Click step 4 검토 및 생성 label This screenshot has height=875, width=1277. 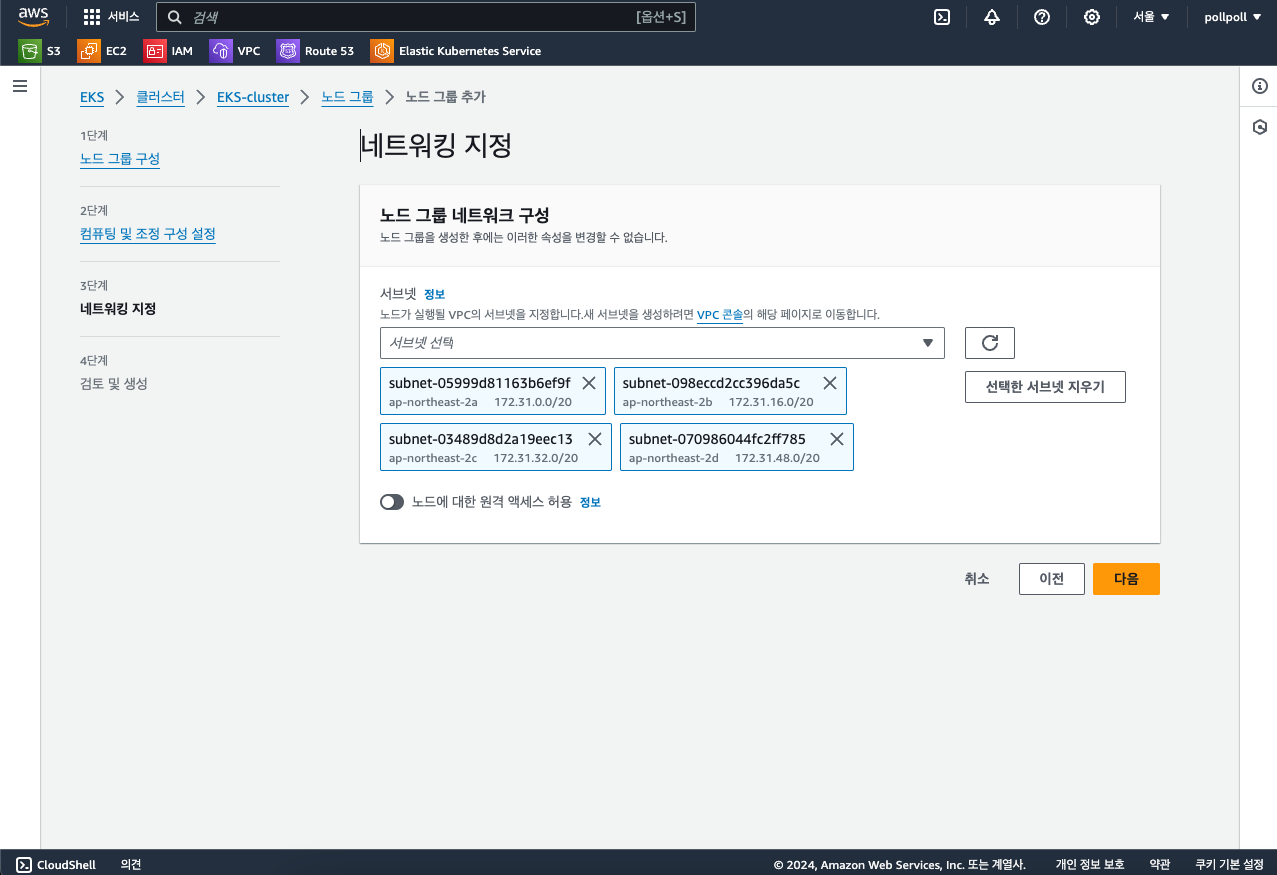pos(114,384)
